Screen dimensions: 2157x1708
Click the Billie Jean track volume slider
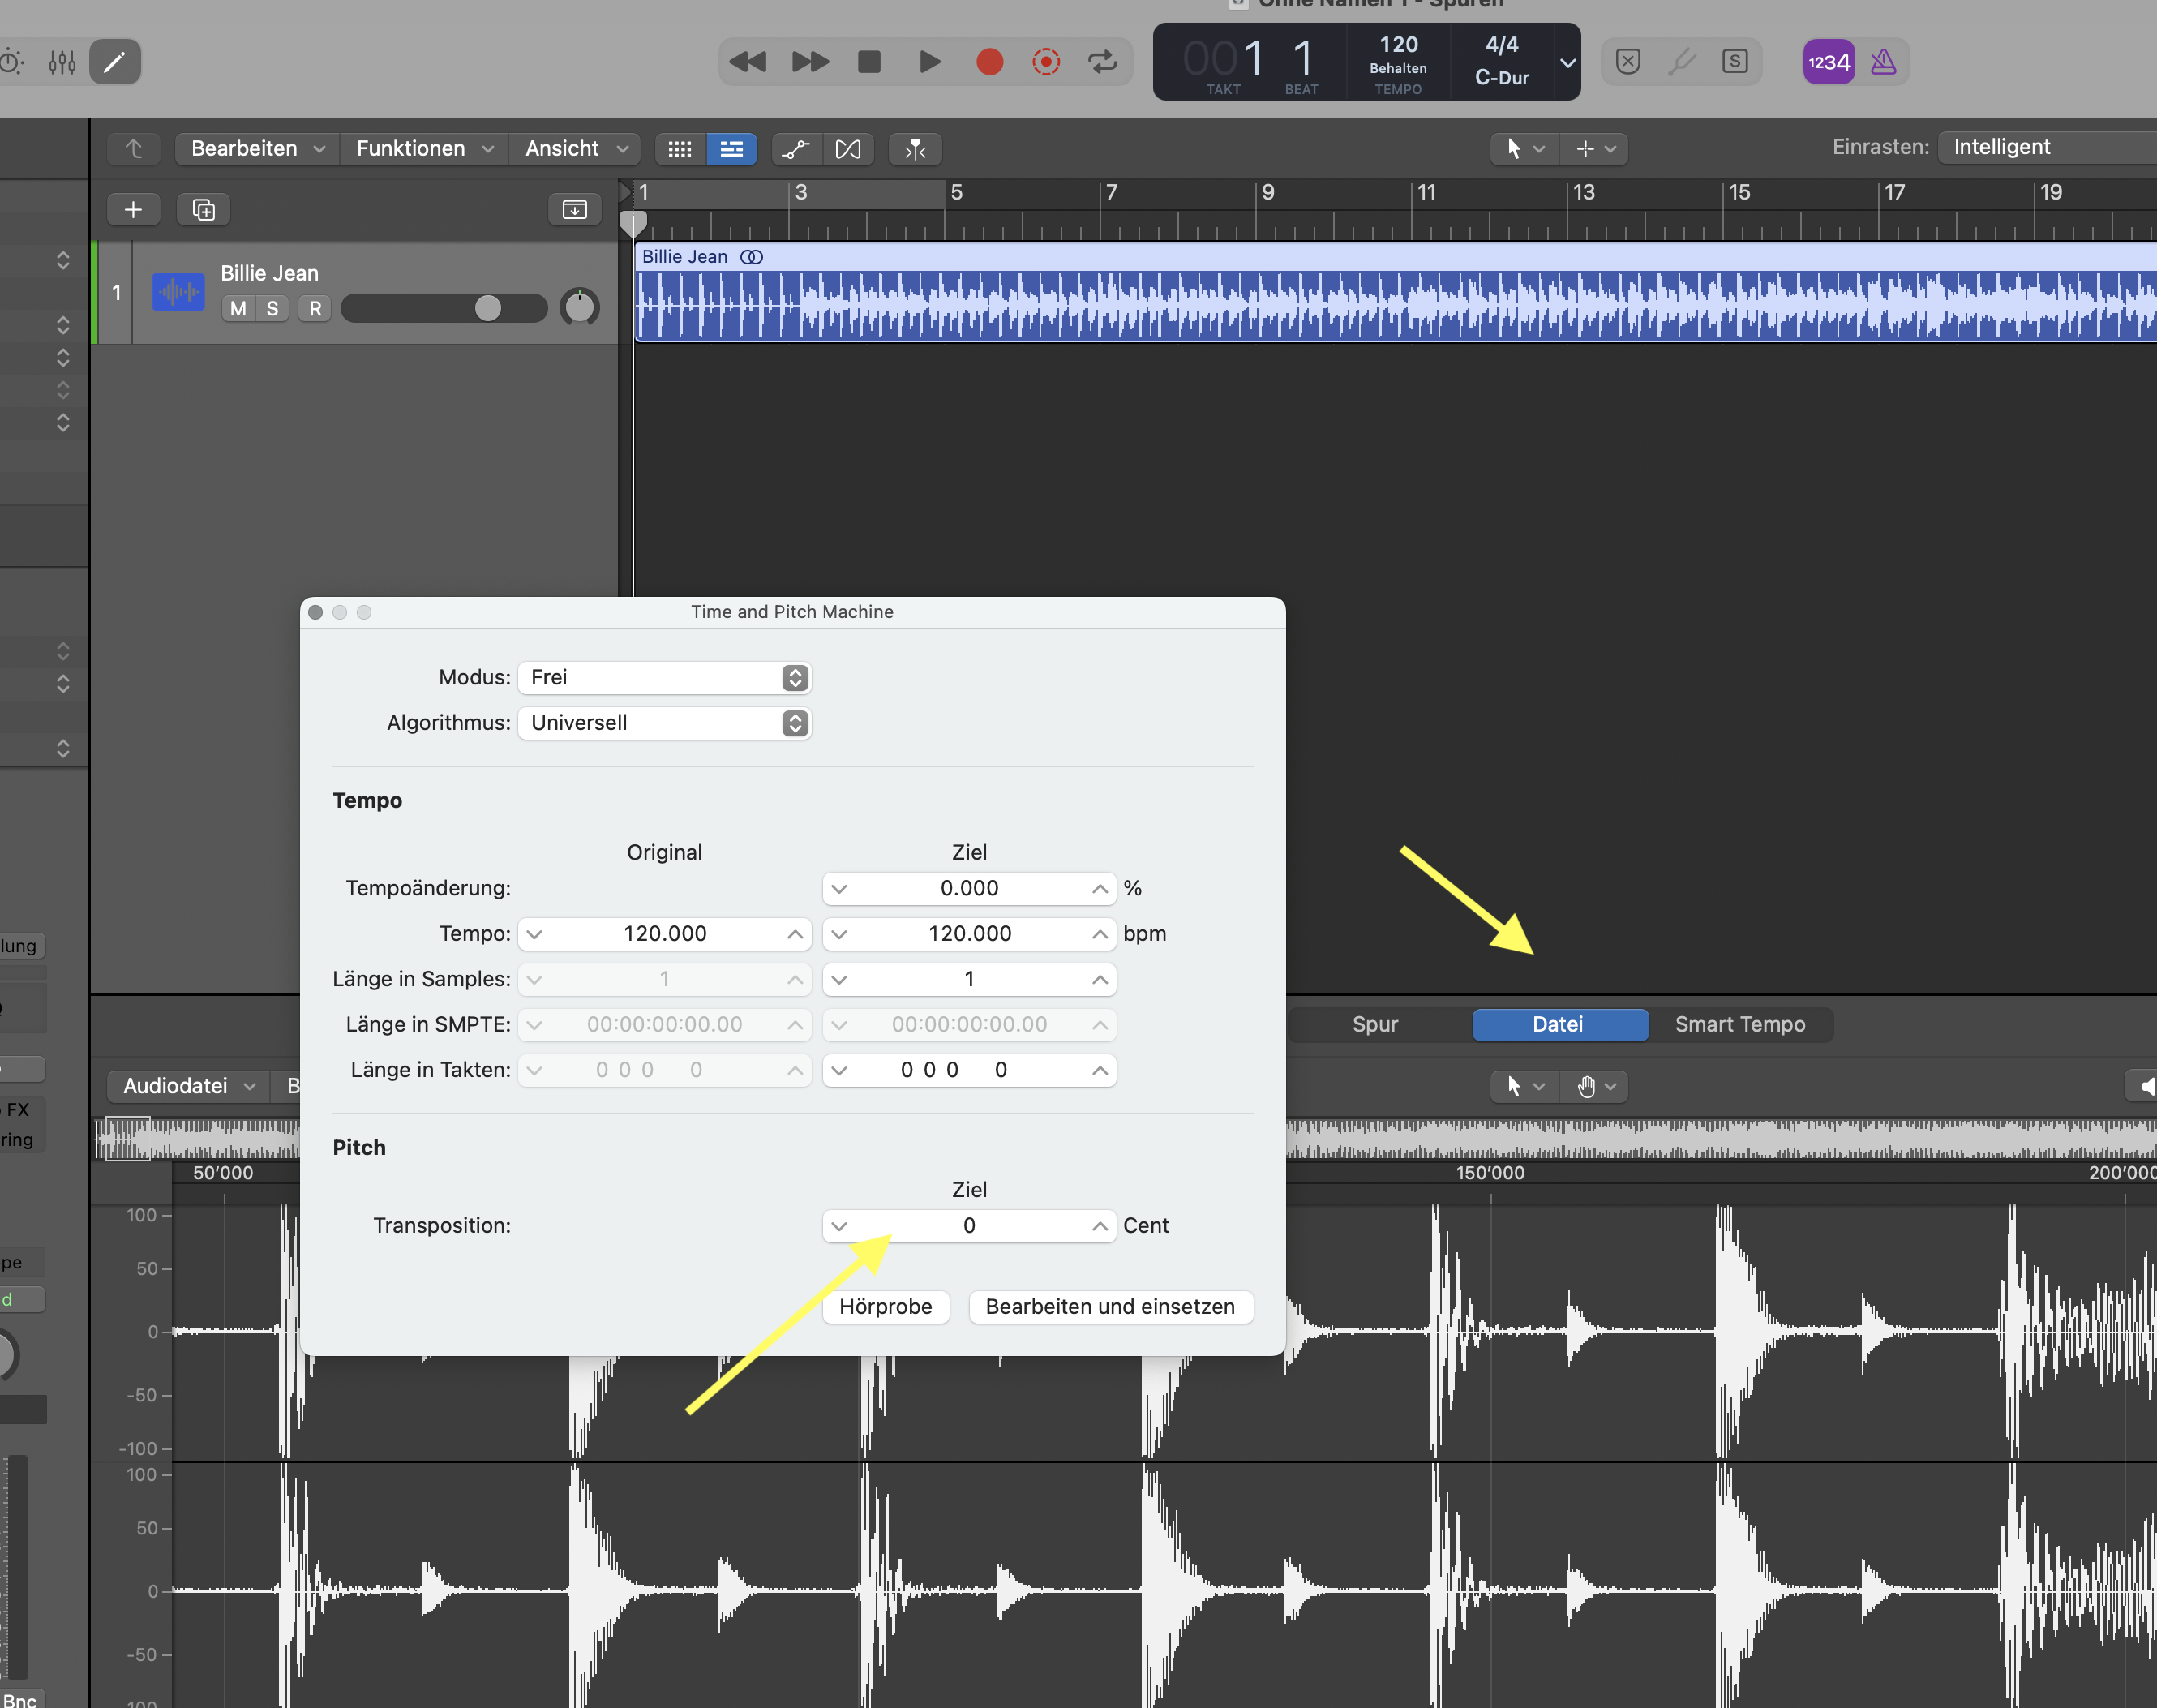tap(443, 308)
